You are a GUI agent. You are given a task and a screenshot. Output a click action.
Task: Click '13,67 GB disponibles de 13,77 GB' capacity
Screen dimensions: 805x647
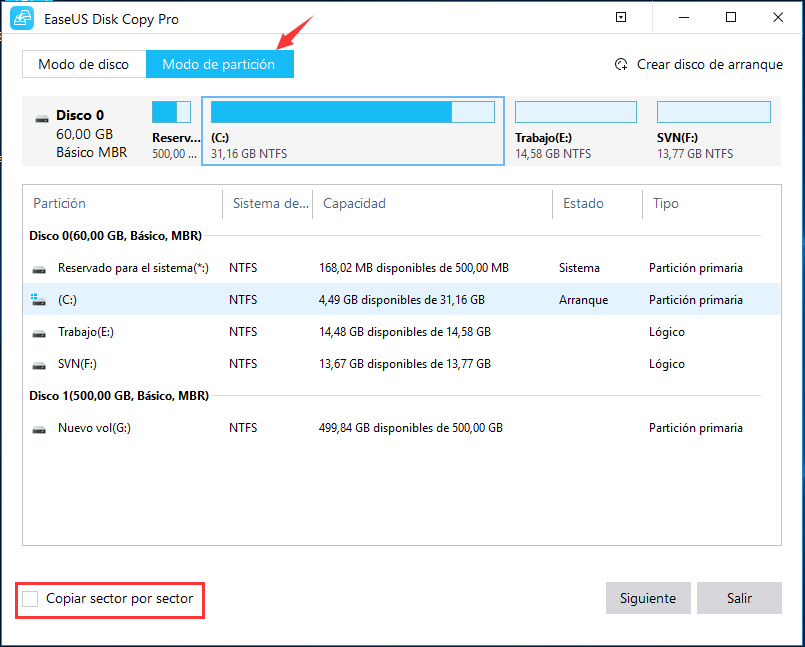pyautogui.click(x=405, y=364)
